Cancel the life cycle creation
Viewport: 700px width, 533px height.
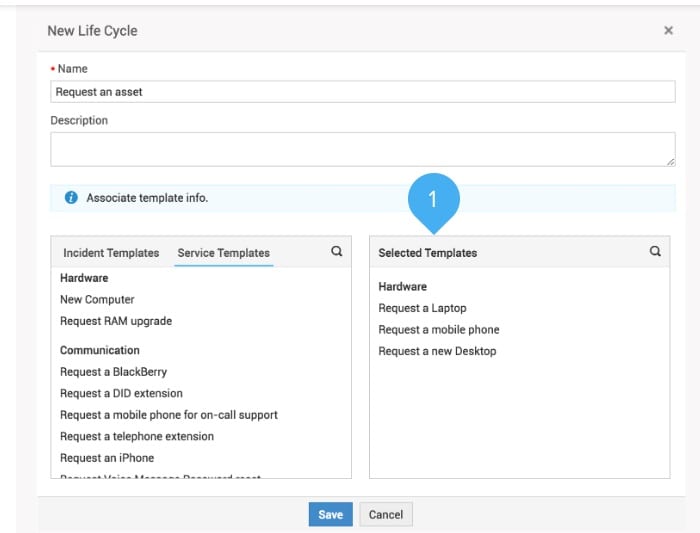[x=386, y=514]
